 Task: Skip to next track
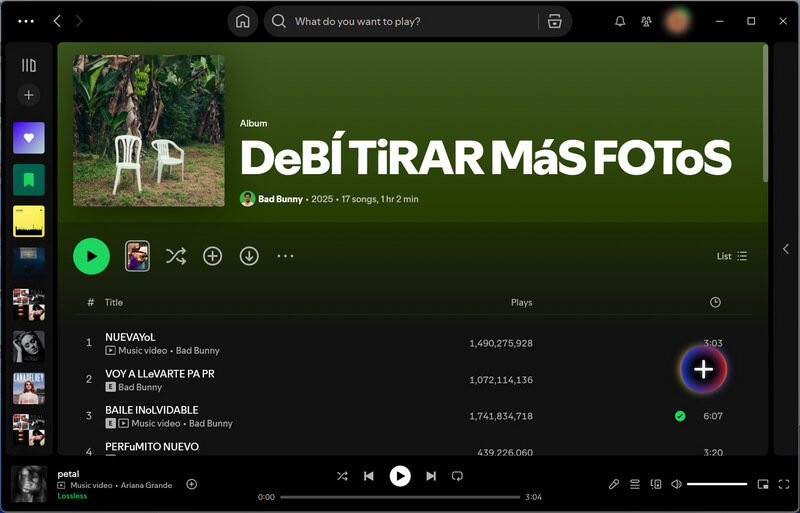pos(431,476)
